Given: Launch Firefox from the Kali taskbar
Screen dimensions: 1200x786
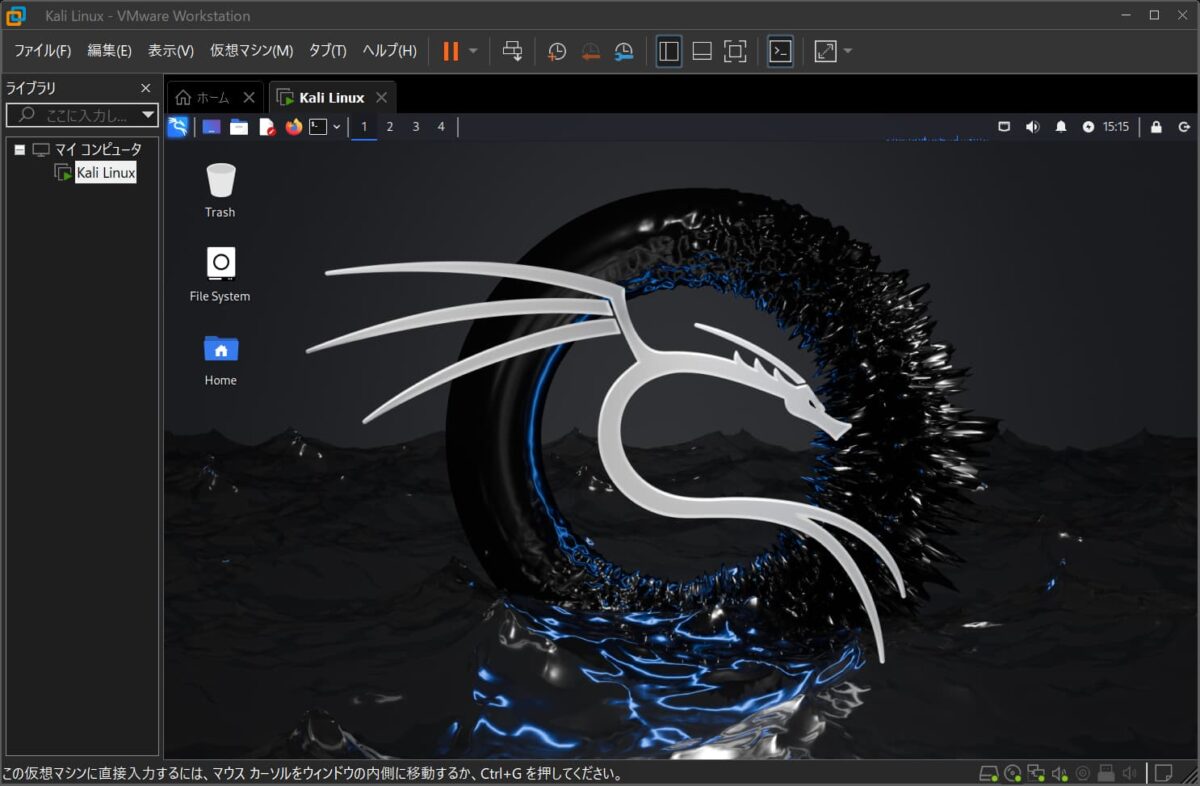Looking at the screenshot, I should point(294,126).
